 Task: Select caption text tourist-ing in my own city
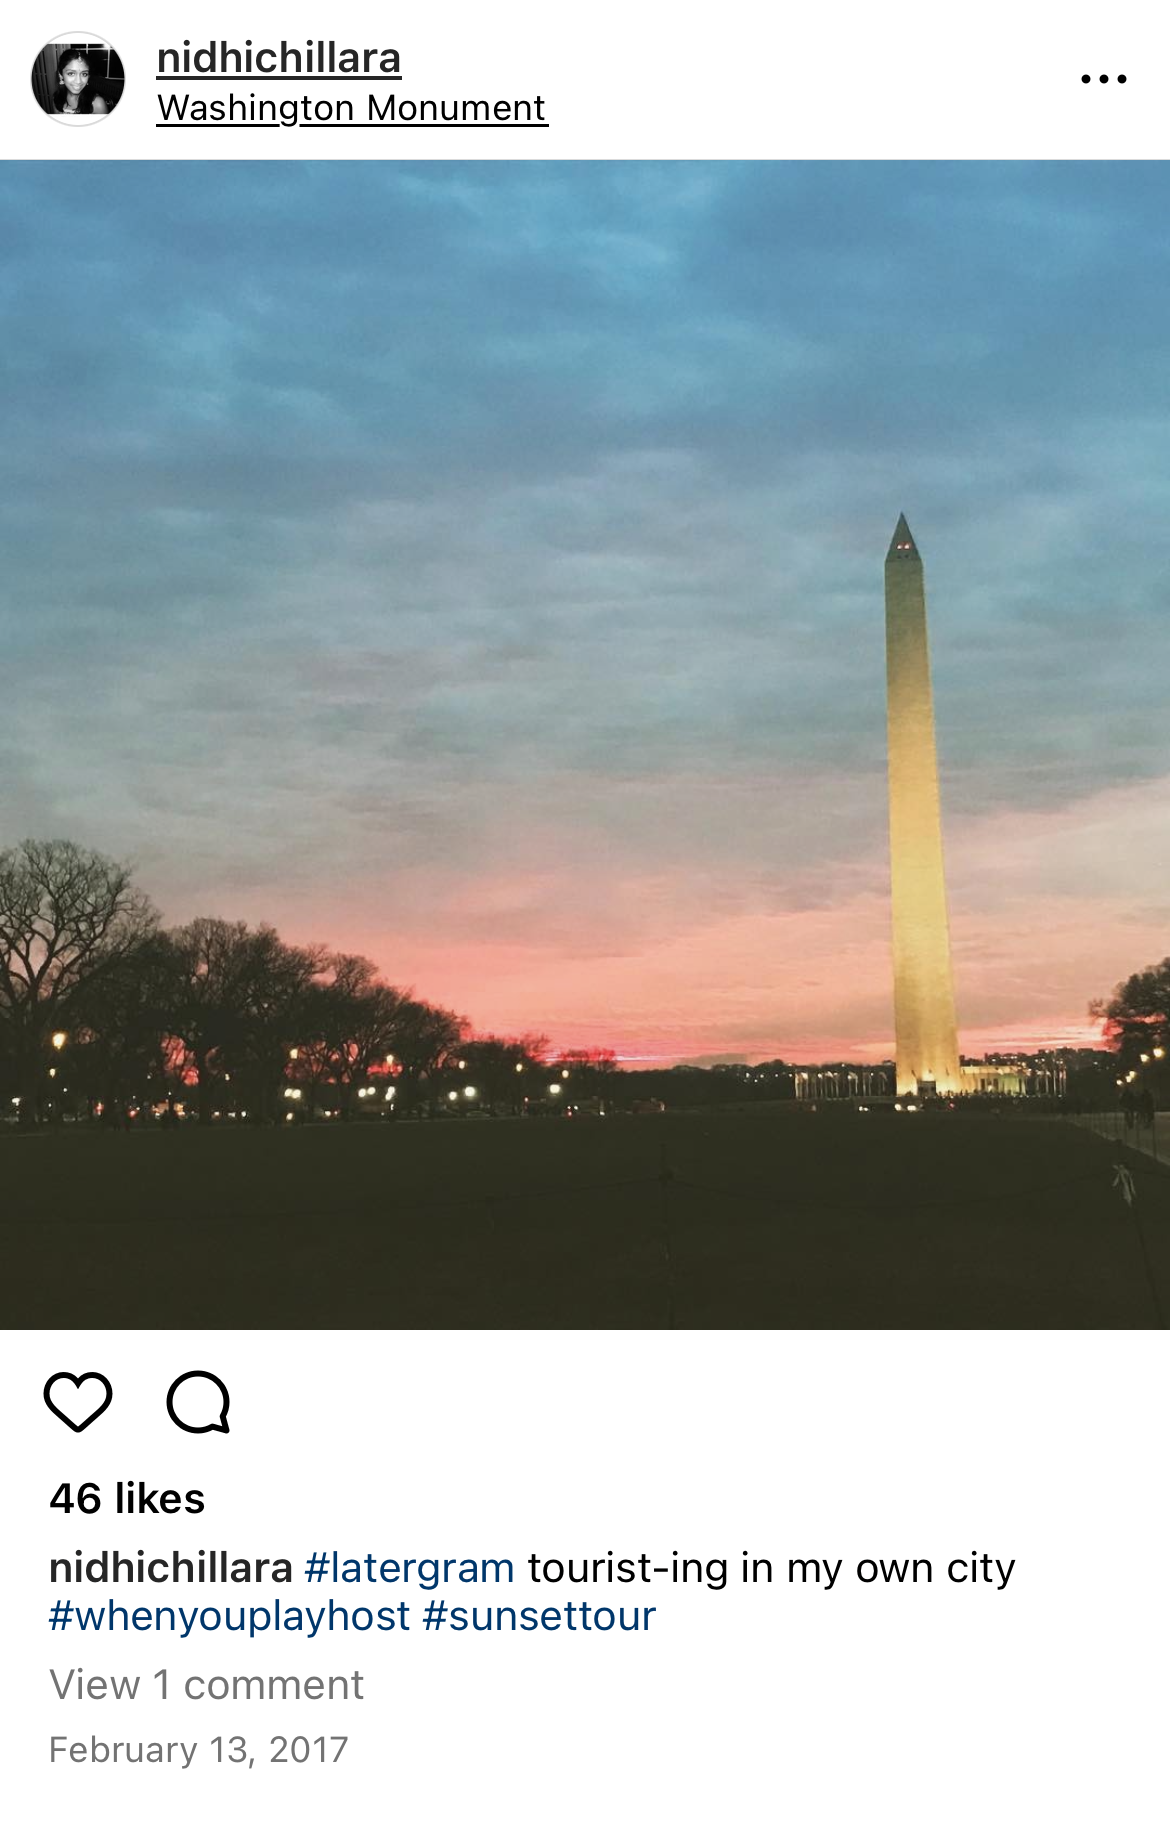(x=771, y=1568)
